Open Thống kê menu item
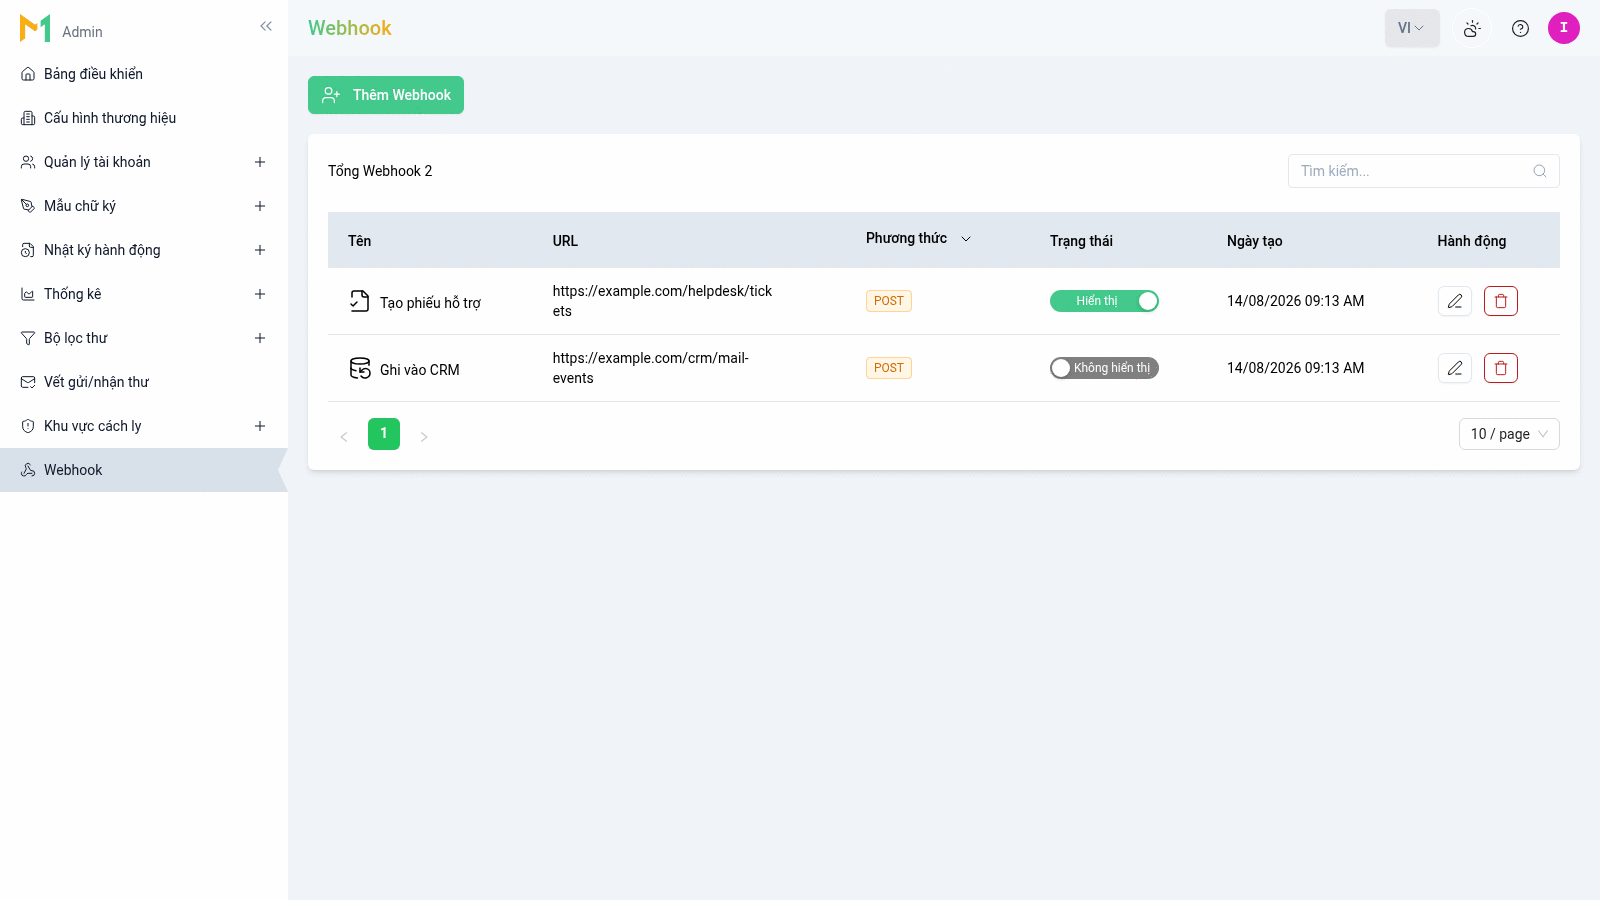Viewport: 1600px width, 900px height. pyautogui.click(x=144, y=294)
